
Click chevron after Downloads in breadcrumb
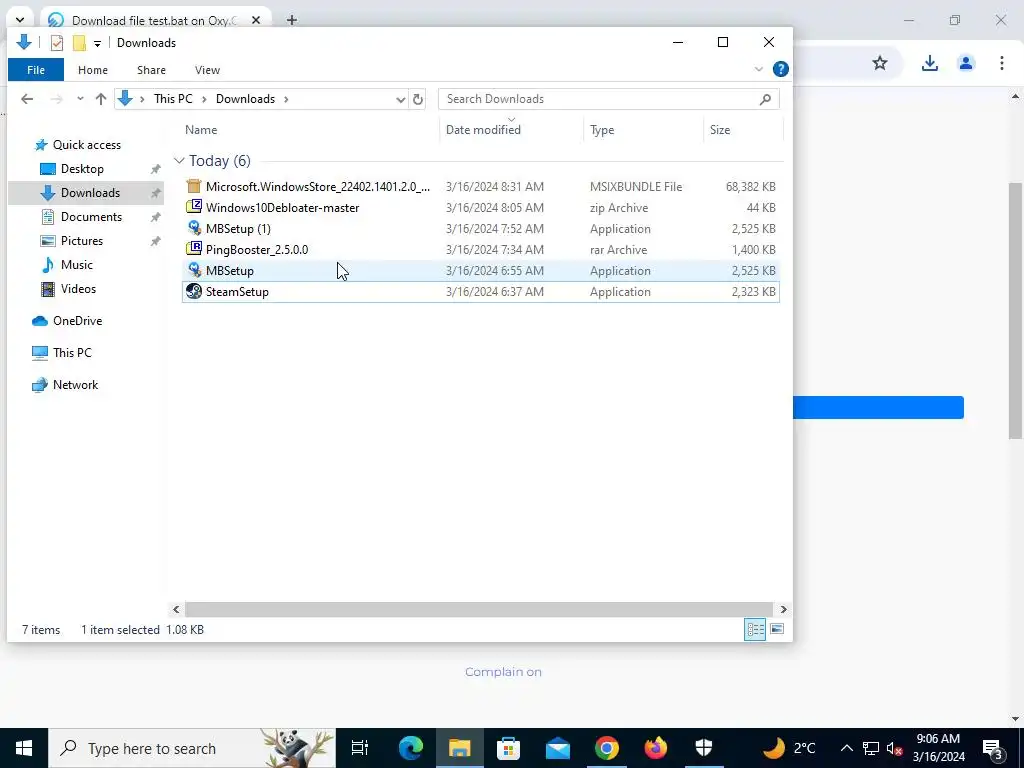(286, 99)
